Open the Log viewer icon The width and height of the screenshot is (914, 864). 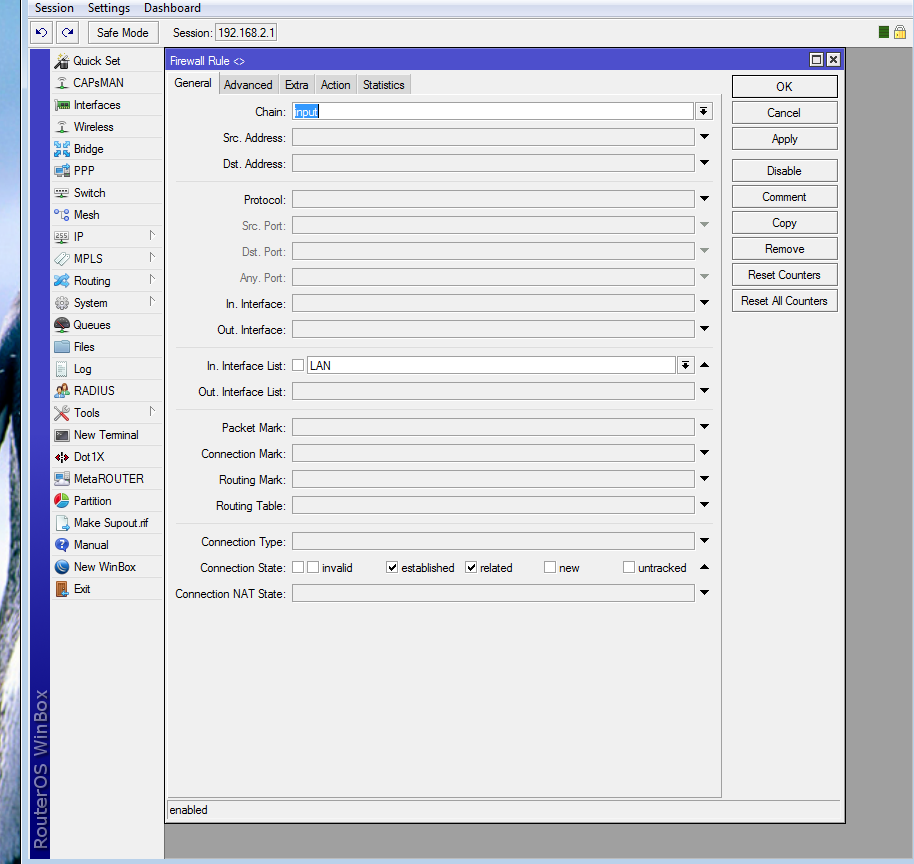tap(62, 369)
